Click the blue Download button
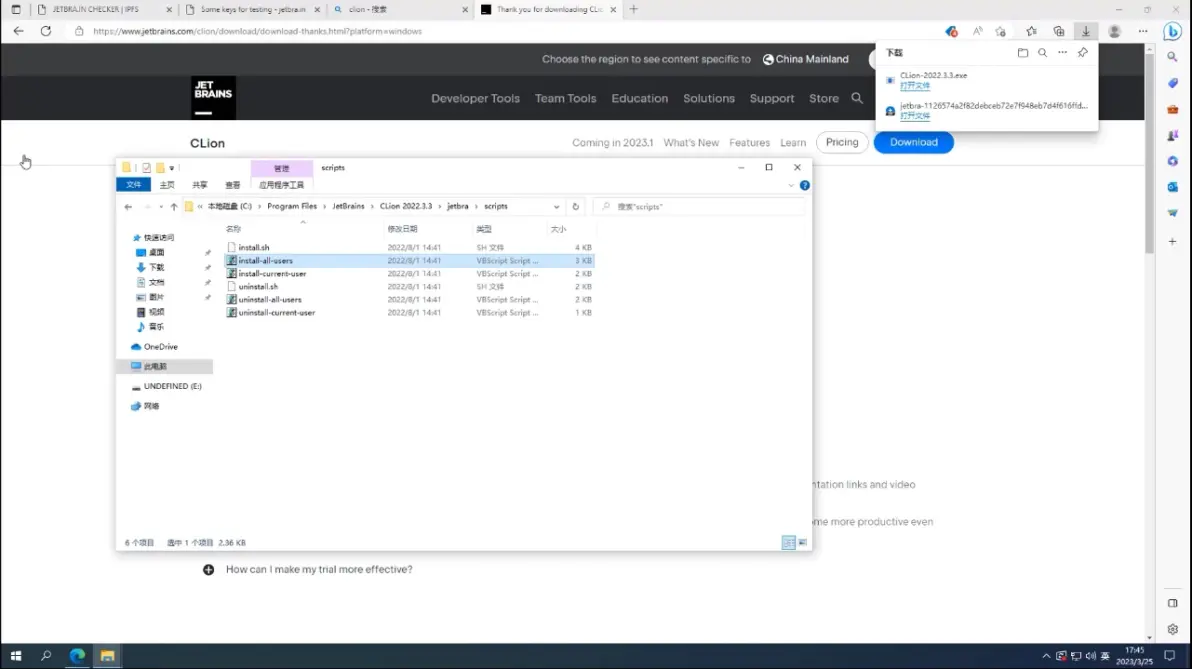This screenshot has width=1192, height=669. click(913, 142)
